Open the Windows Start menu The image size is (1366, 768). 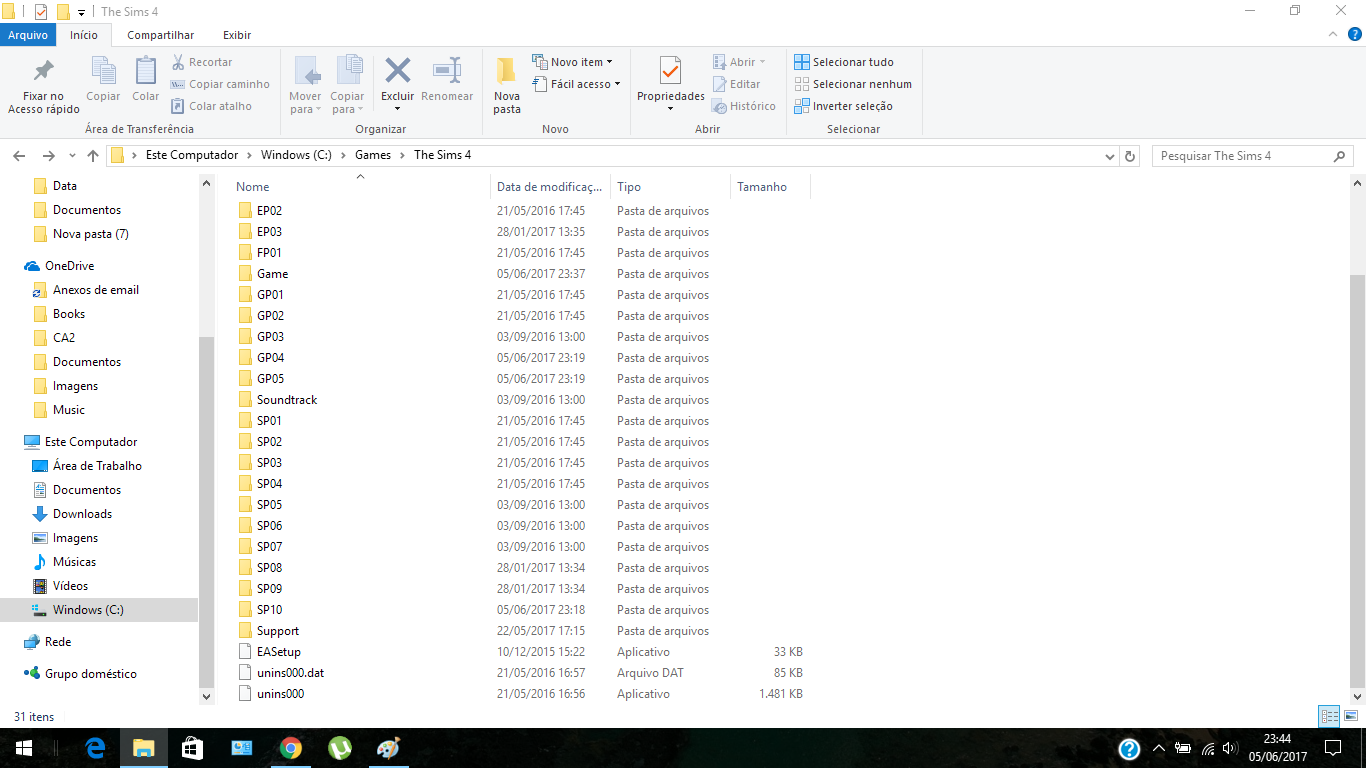(x=24, y=748)
